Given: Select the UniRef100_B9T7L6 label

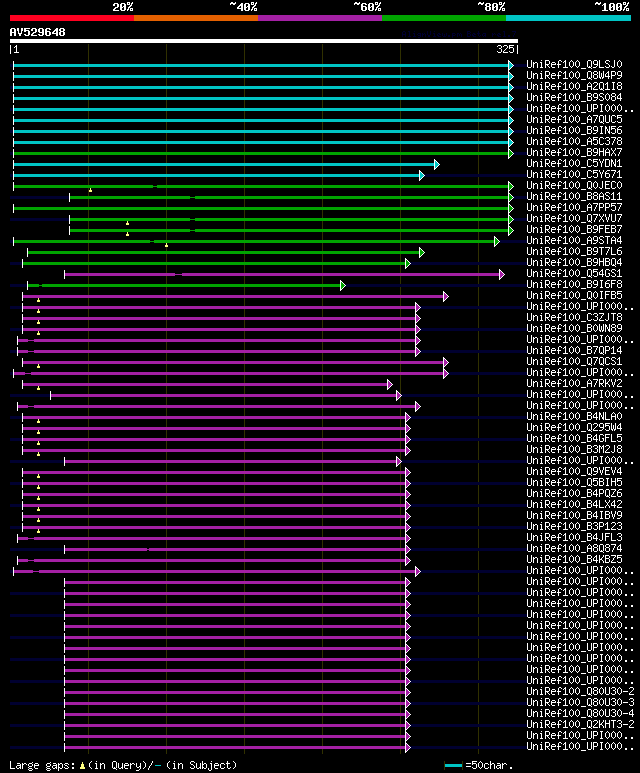Looking at the screenshot, I should point(574,251).
